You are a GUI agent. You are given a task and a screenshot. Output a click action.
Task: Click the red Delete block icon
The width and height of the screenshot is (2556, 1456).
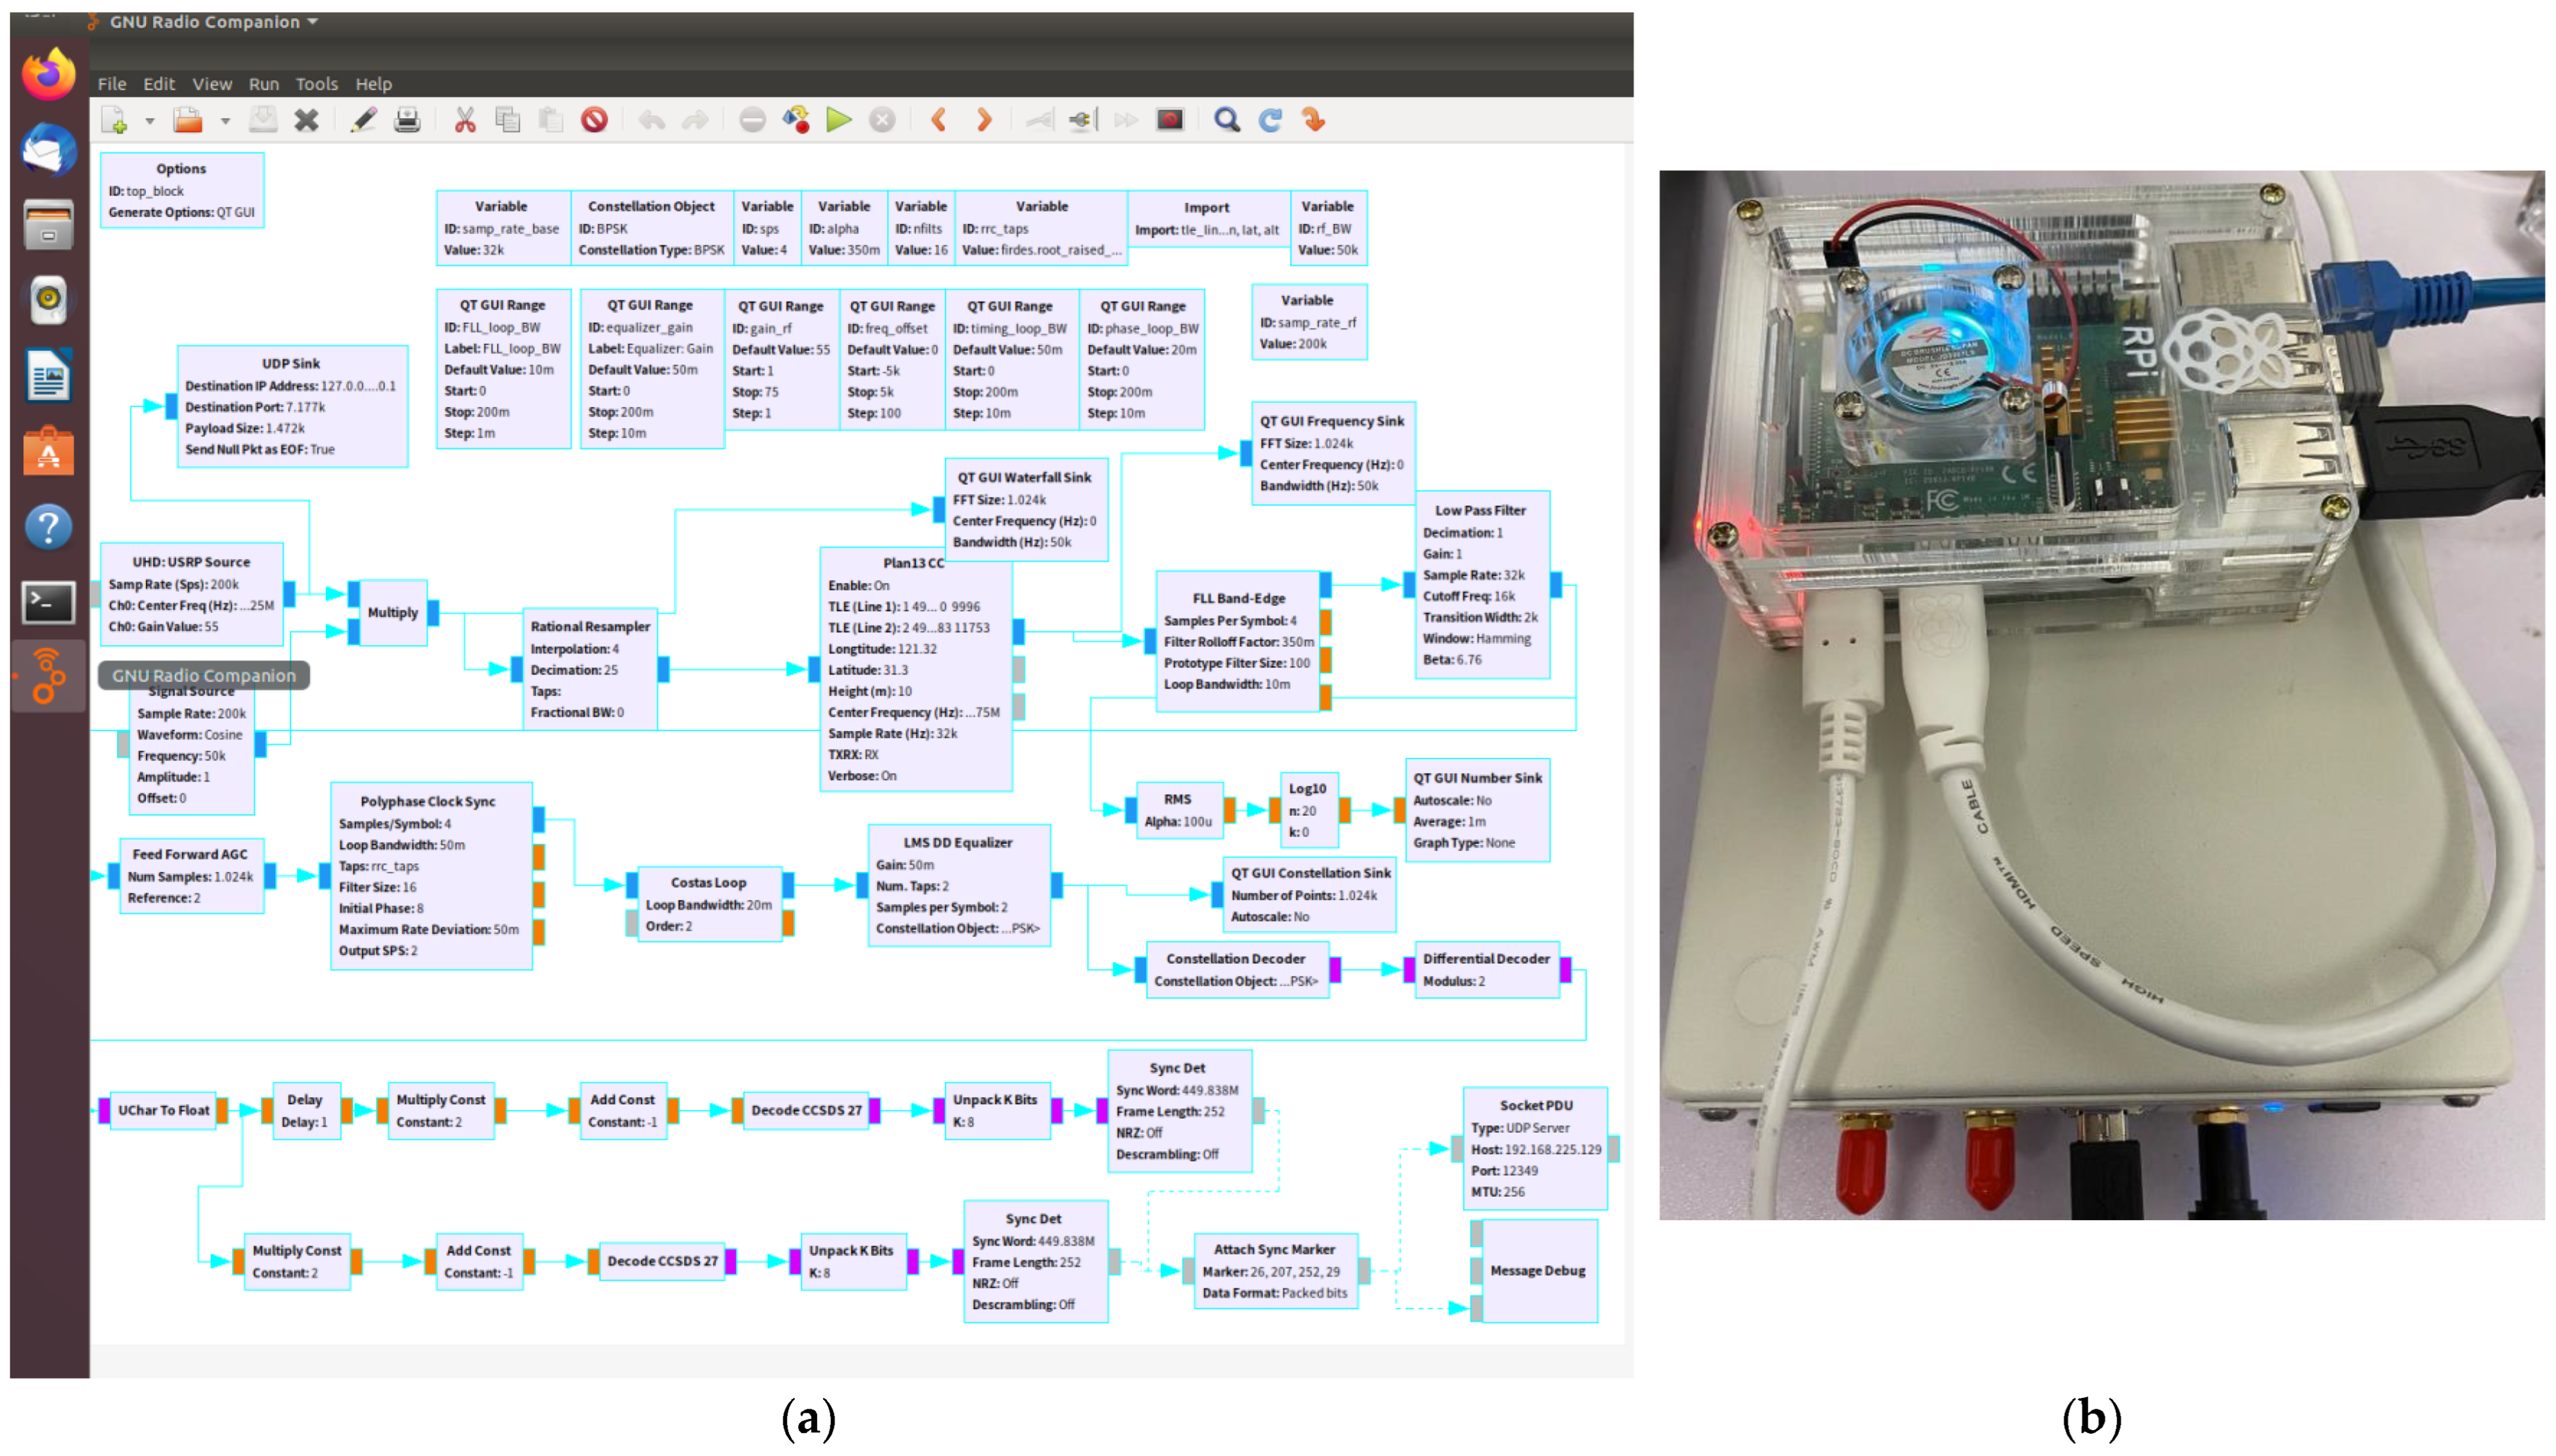click(594, 121)
